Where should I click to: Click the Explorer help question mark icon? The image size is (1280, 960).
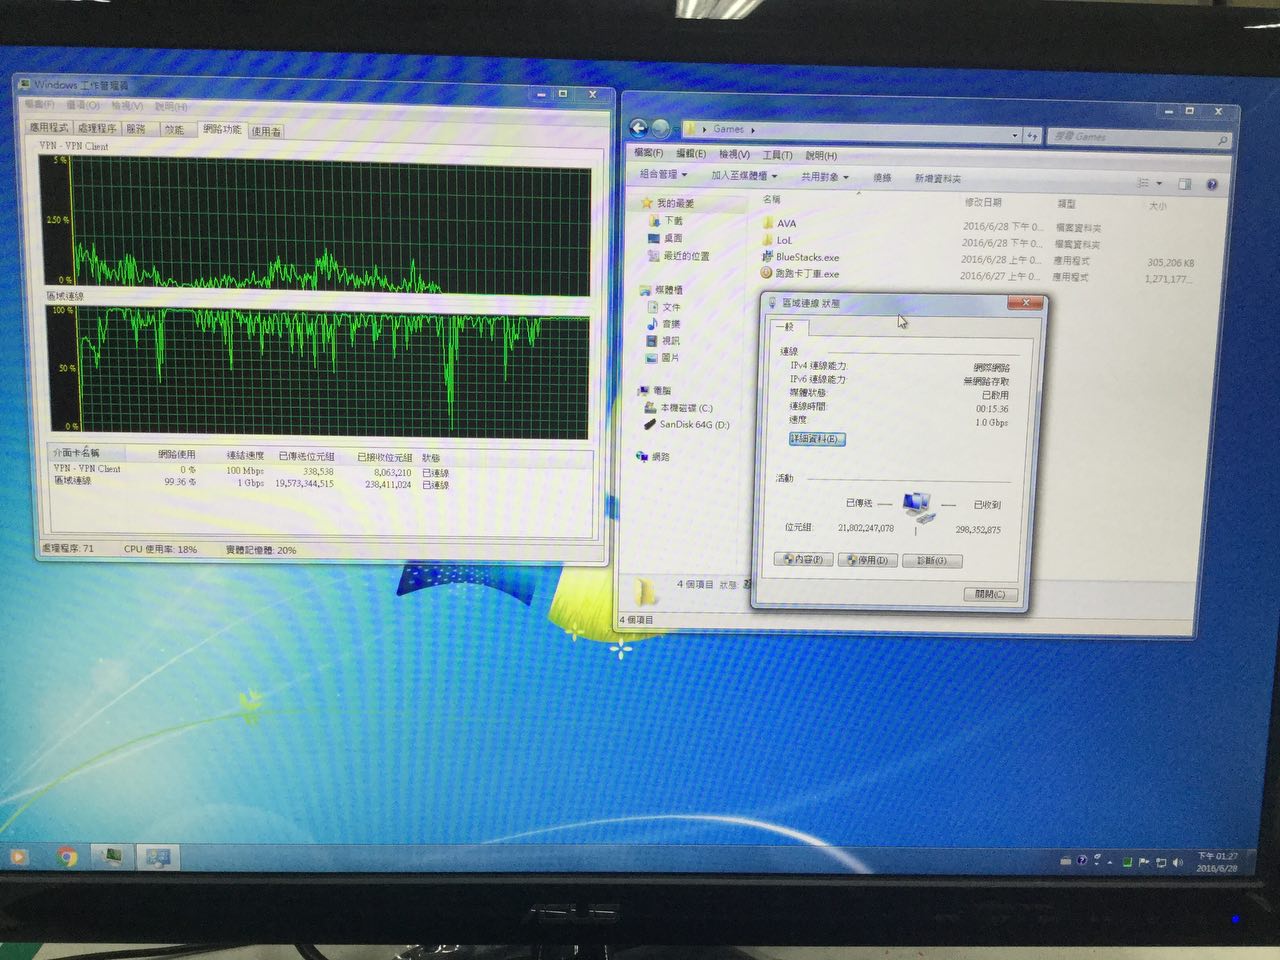pyautogui.click(x=1212, y=184)
